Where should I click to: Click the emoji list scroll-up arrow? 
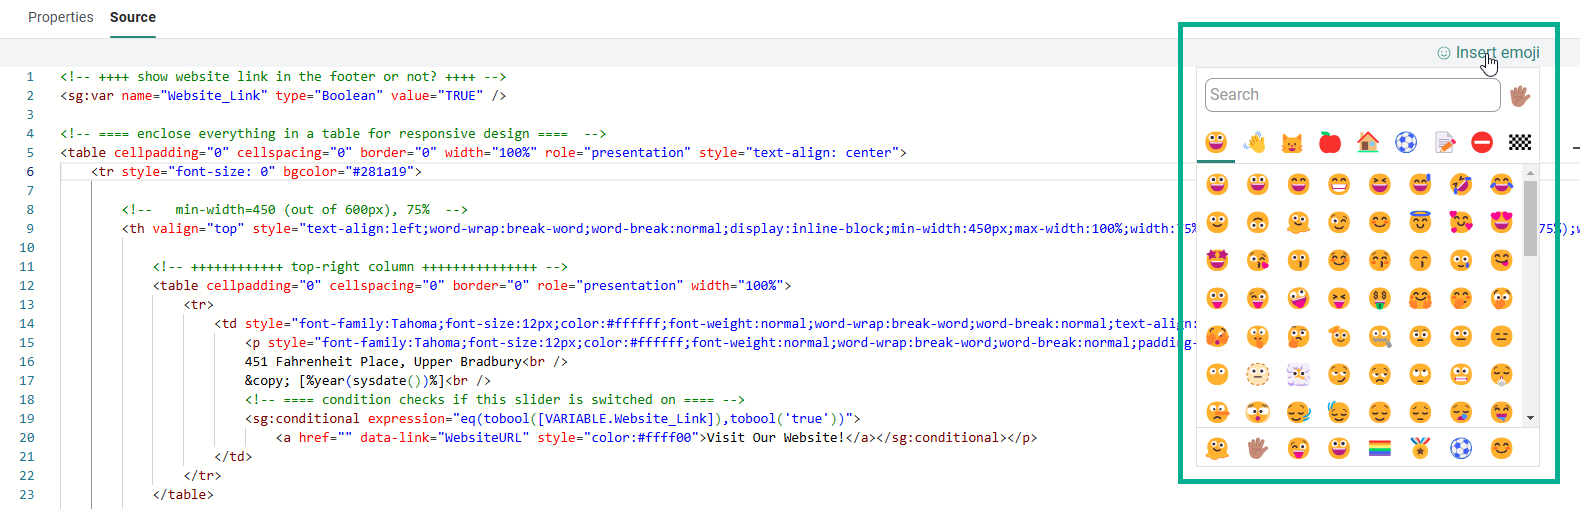point(1530,174)
